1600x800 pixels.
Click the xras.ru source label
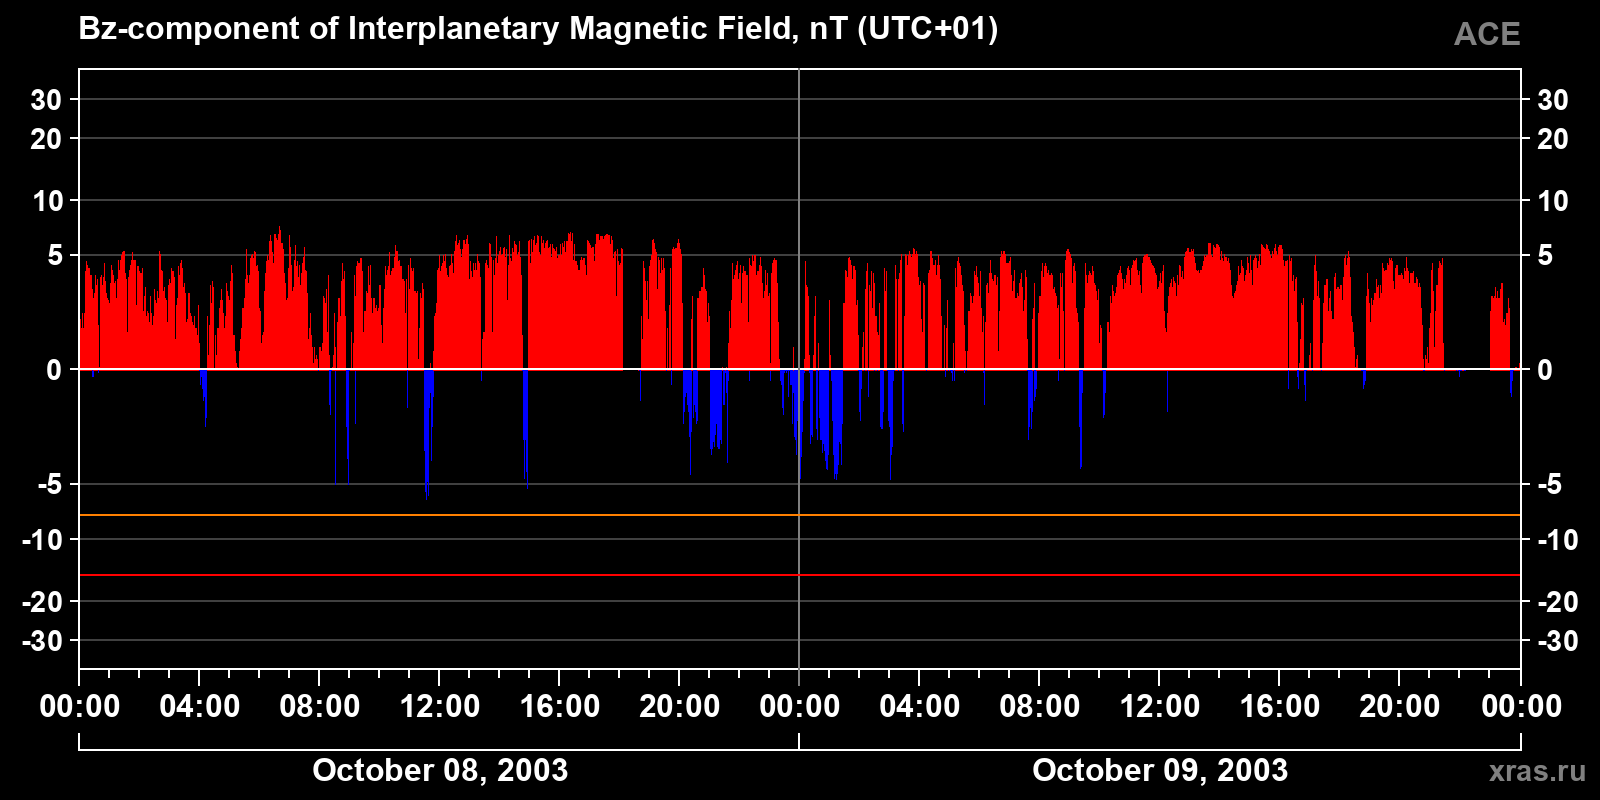(1537, 771)
